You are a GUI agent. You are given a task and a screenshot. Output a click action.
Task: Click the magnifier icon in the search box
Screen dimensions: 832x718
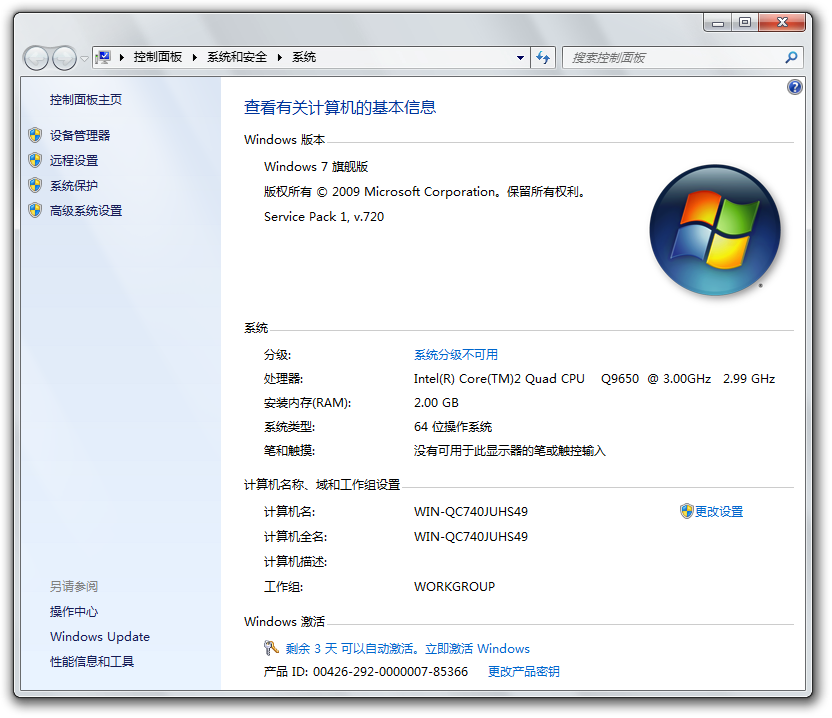coord(791,58)
